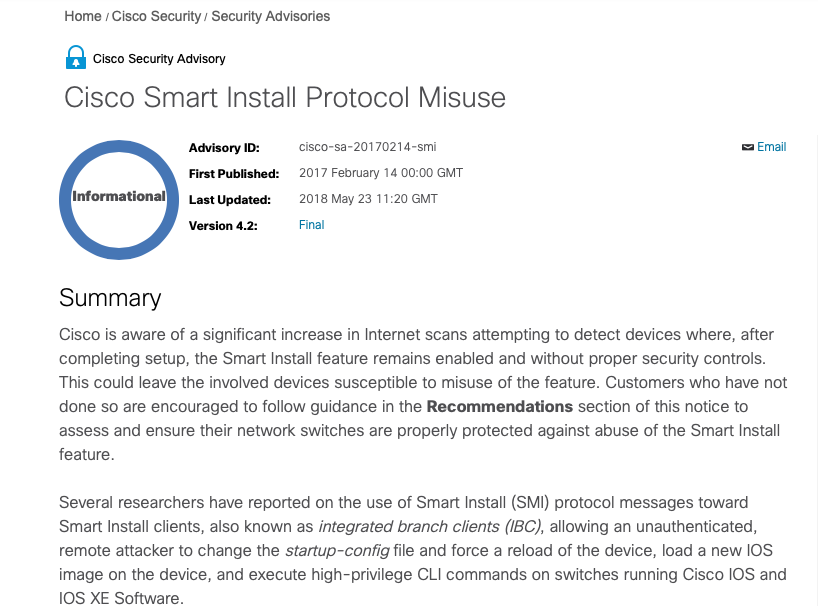The height and width of the screenshot is (606, 818).
Task: Open Cisco Security breadcrumb link
Action: point(156,16)
